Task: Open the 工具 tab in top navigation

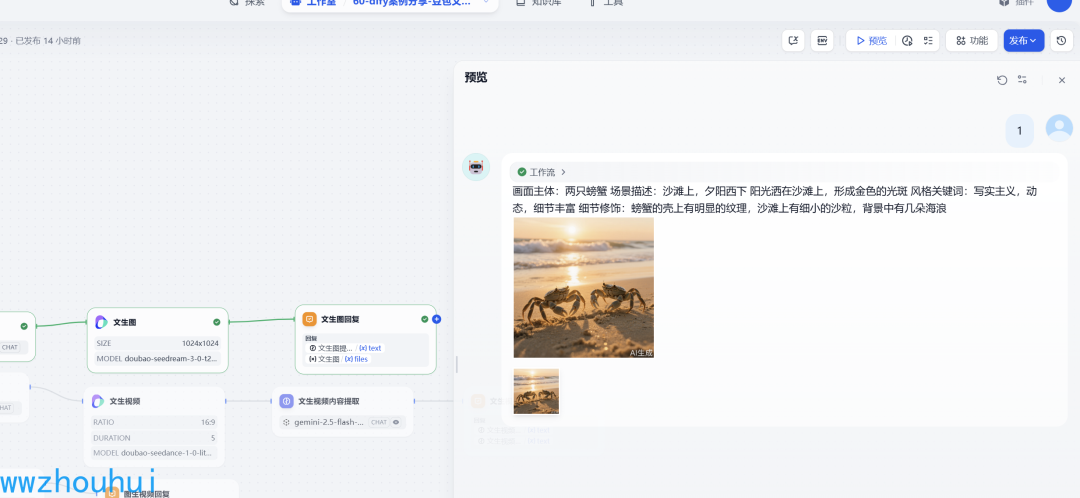Action: (614, 3)
